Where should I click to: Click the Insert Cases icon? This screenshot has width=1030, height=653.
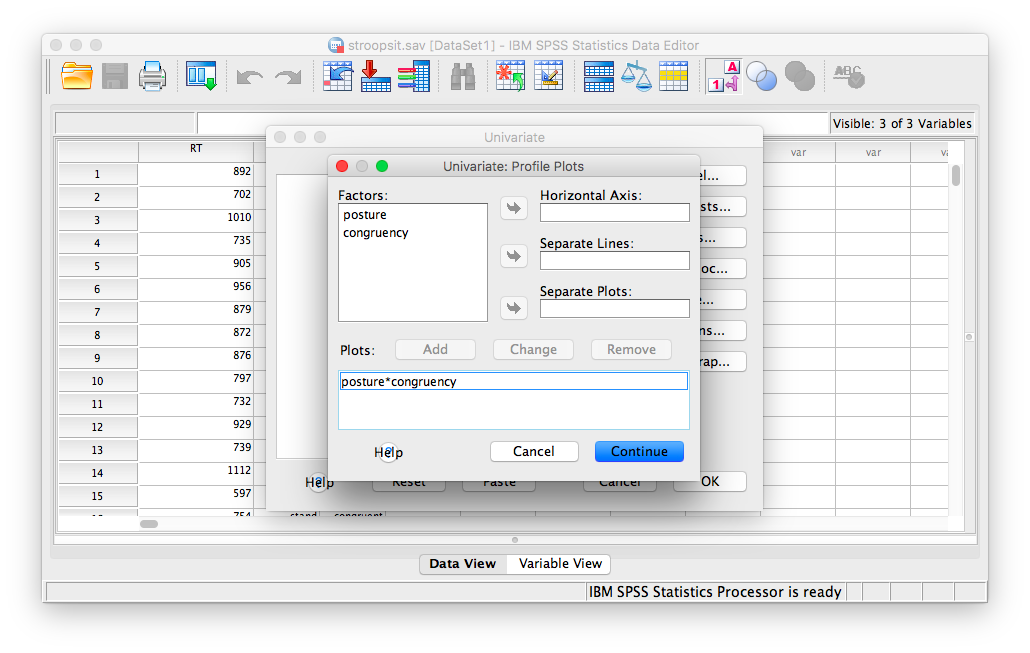pyautogui.click(x=510, y=76)
